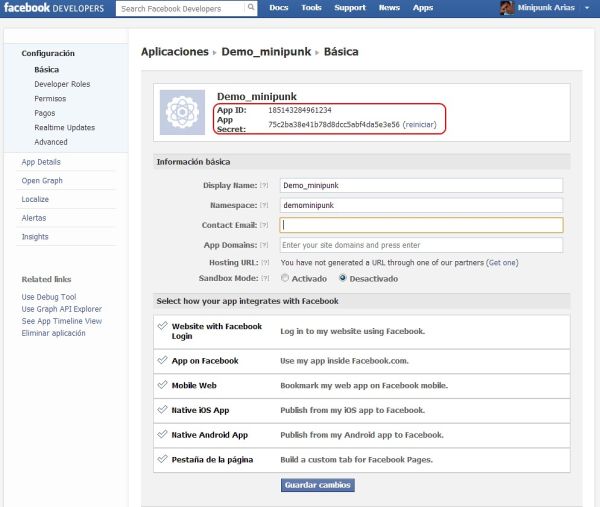Click the Use Graph API Explorer link
This screenshot has height=507, width=600.
[62, 309]
